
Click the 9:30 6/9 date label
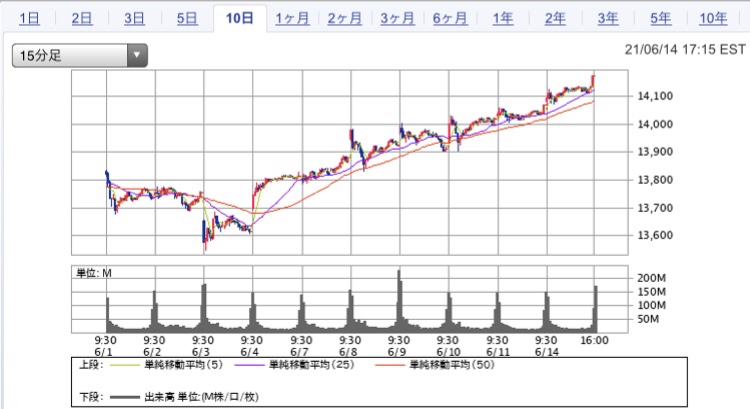click(x=398, y=346)
